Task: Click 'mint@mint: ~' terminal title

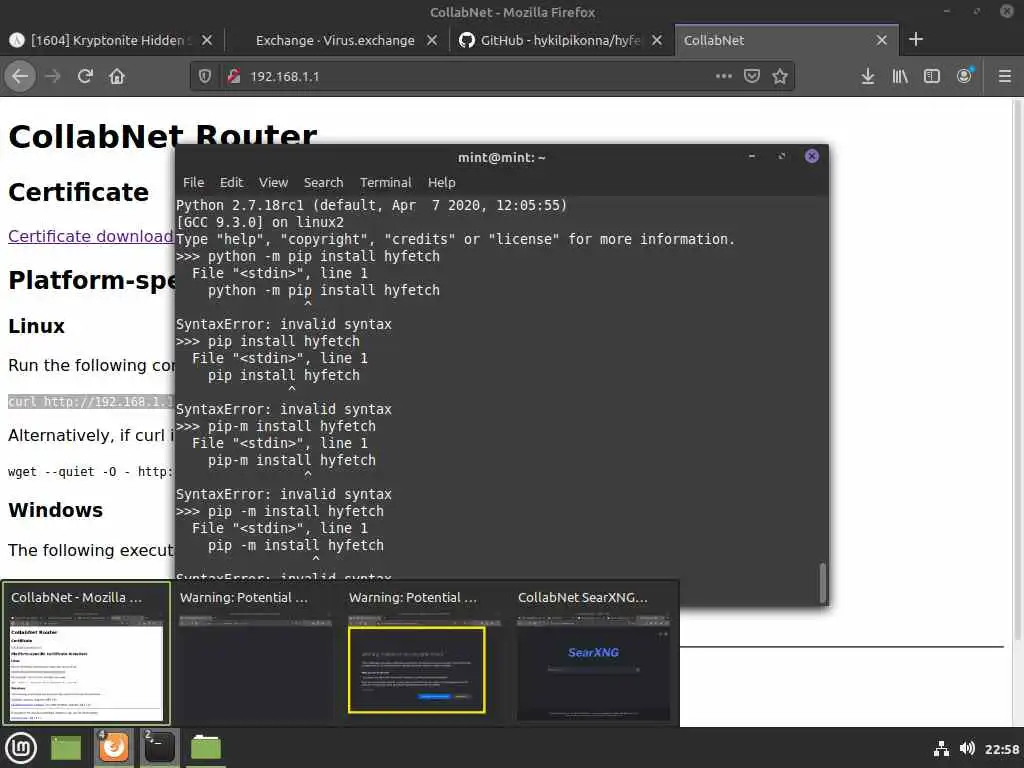Action: point(502,157)
